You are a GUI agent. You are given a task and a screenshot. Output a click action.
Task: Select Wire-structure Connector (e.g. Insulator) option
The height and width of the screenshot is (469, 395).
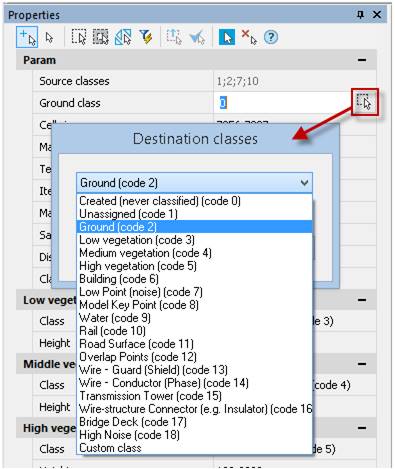(x=194, y=409)
